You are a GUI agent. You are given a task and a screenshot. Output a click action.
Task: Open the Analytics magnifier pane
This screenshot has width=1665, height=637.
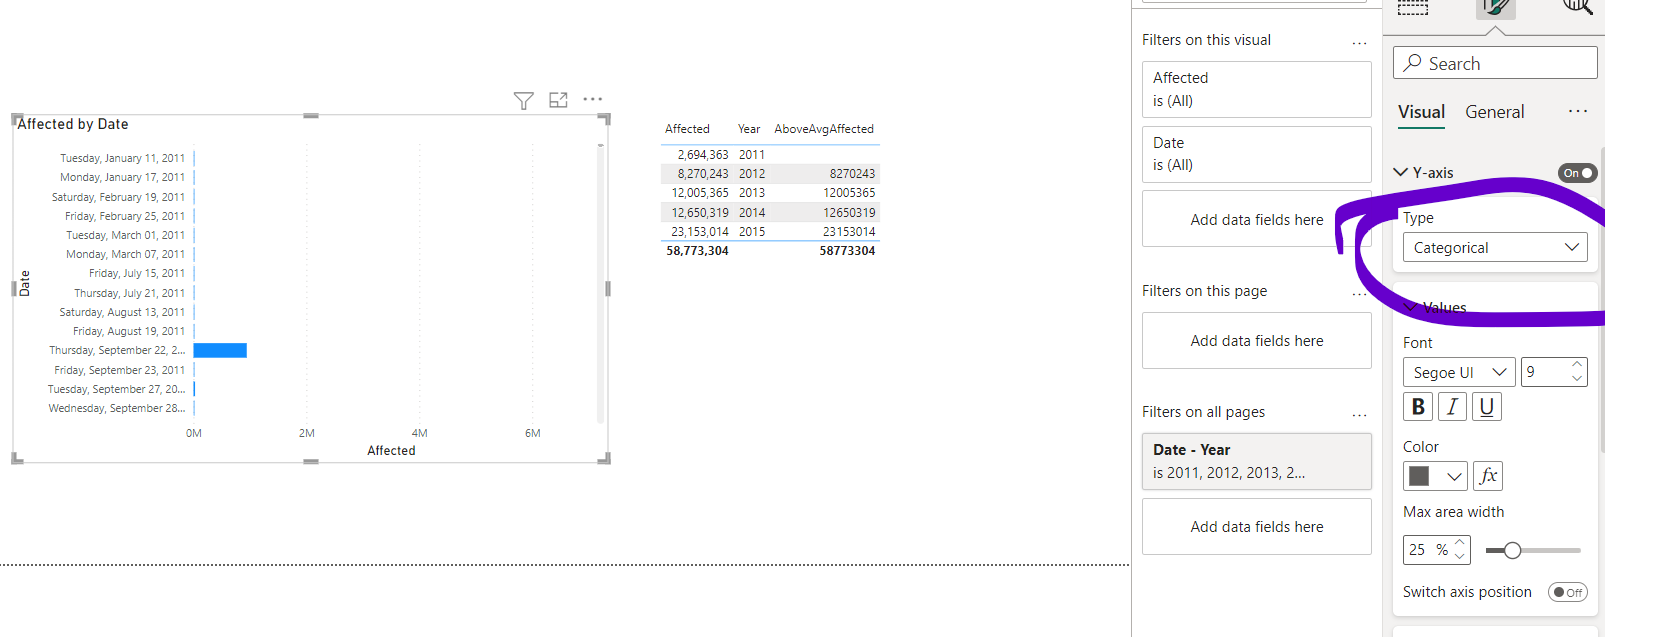1578,7
